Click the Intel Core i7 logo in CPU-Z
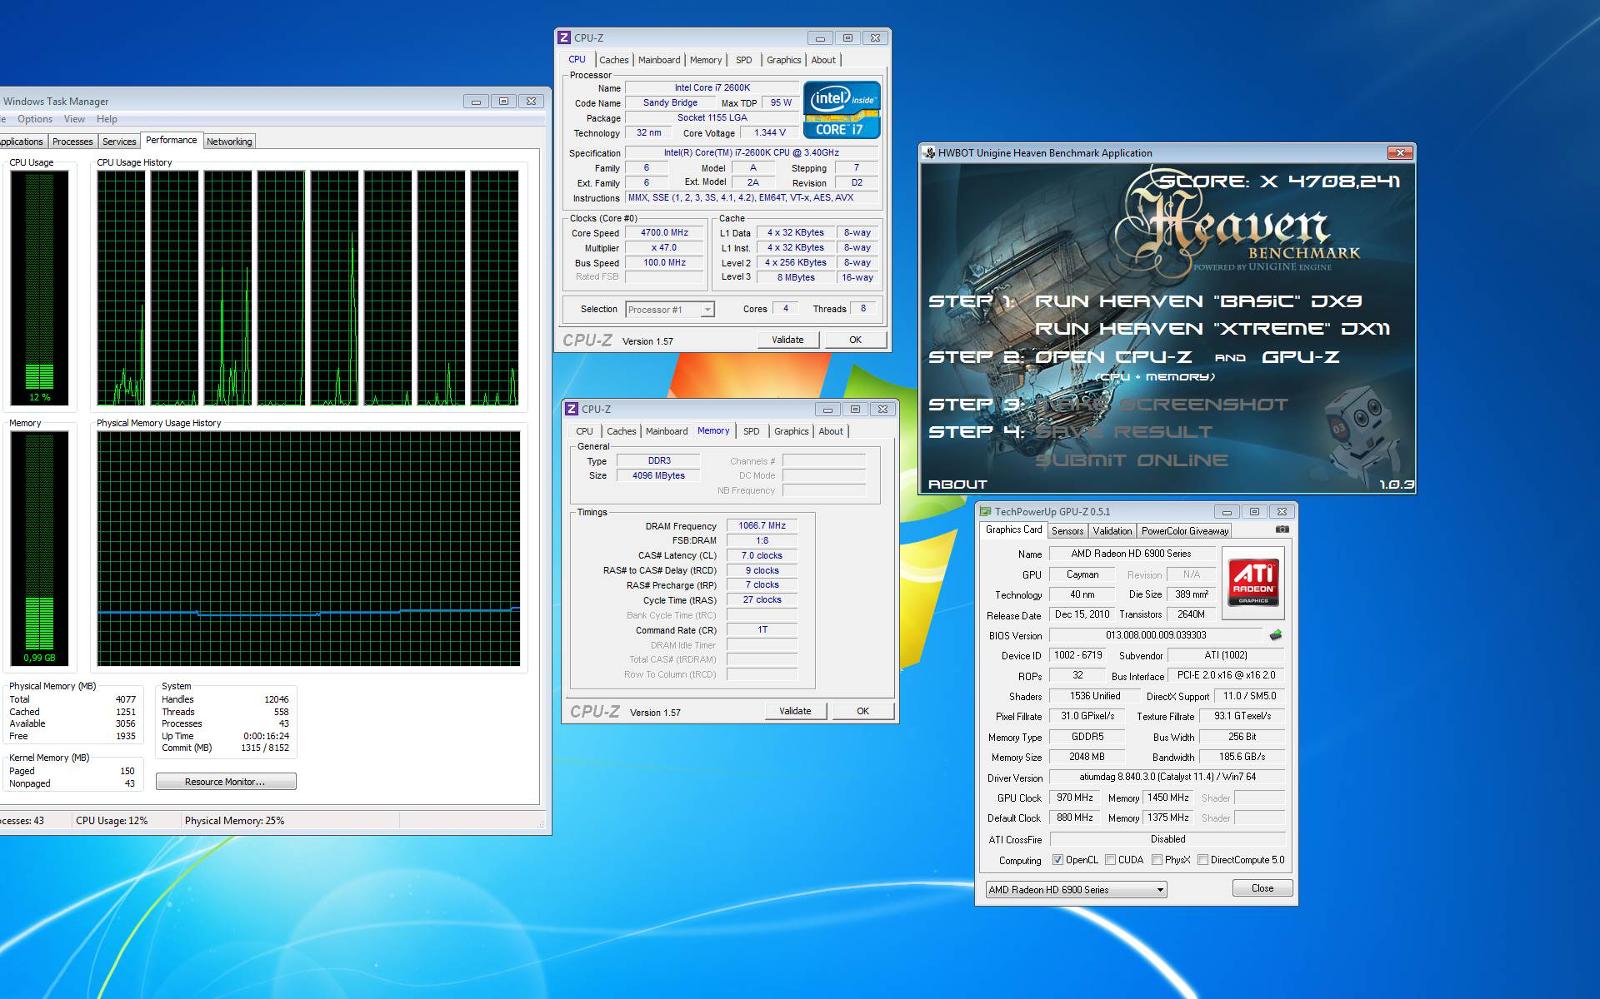 pos(842,110)
